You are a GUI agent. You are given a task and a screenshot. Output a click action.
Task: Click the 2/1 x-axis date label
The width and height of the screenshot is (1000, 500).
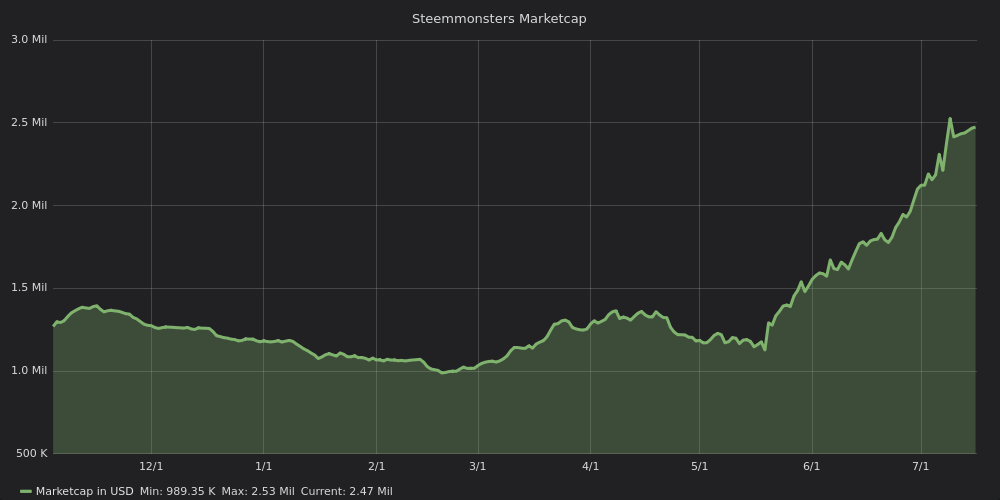tap(376, 466)
